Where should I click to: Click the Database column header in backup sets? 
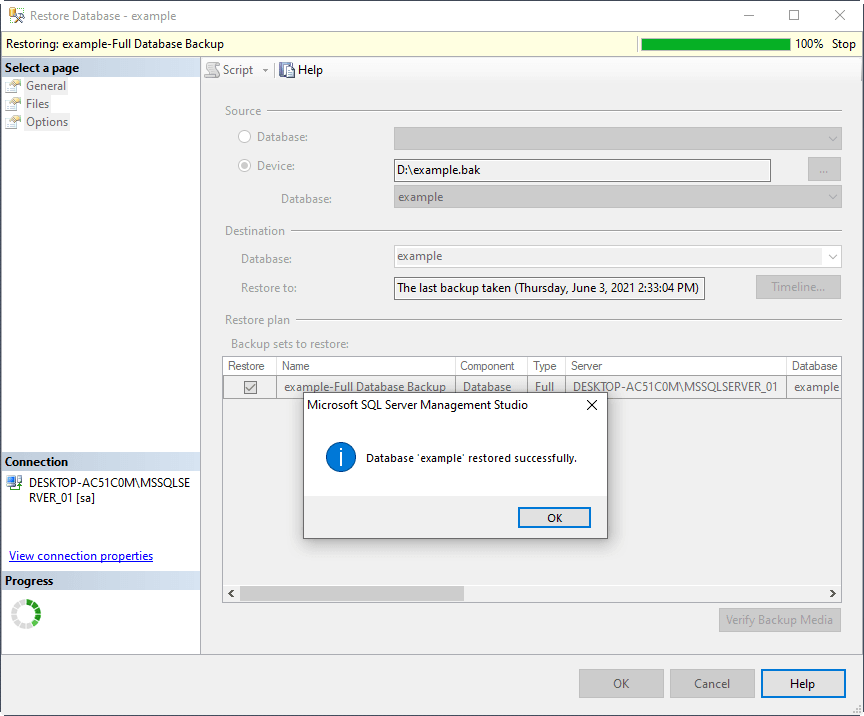tap(814, 366)
